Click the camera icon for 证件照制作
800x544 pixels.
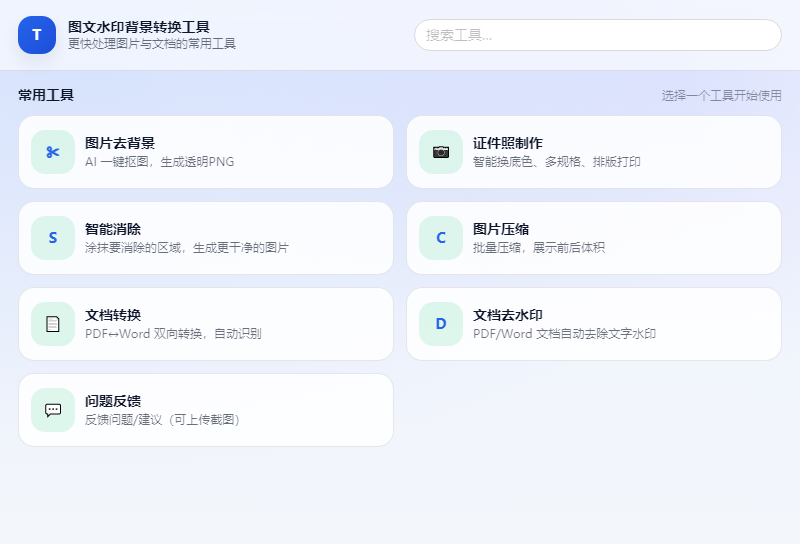441,152
